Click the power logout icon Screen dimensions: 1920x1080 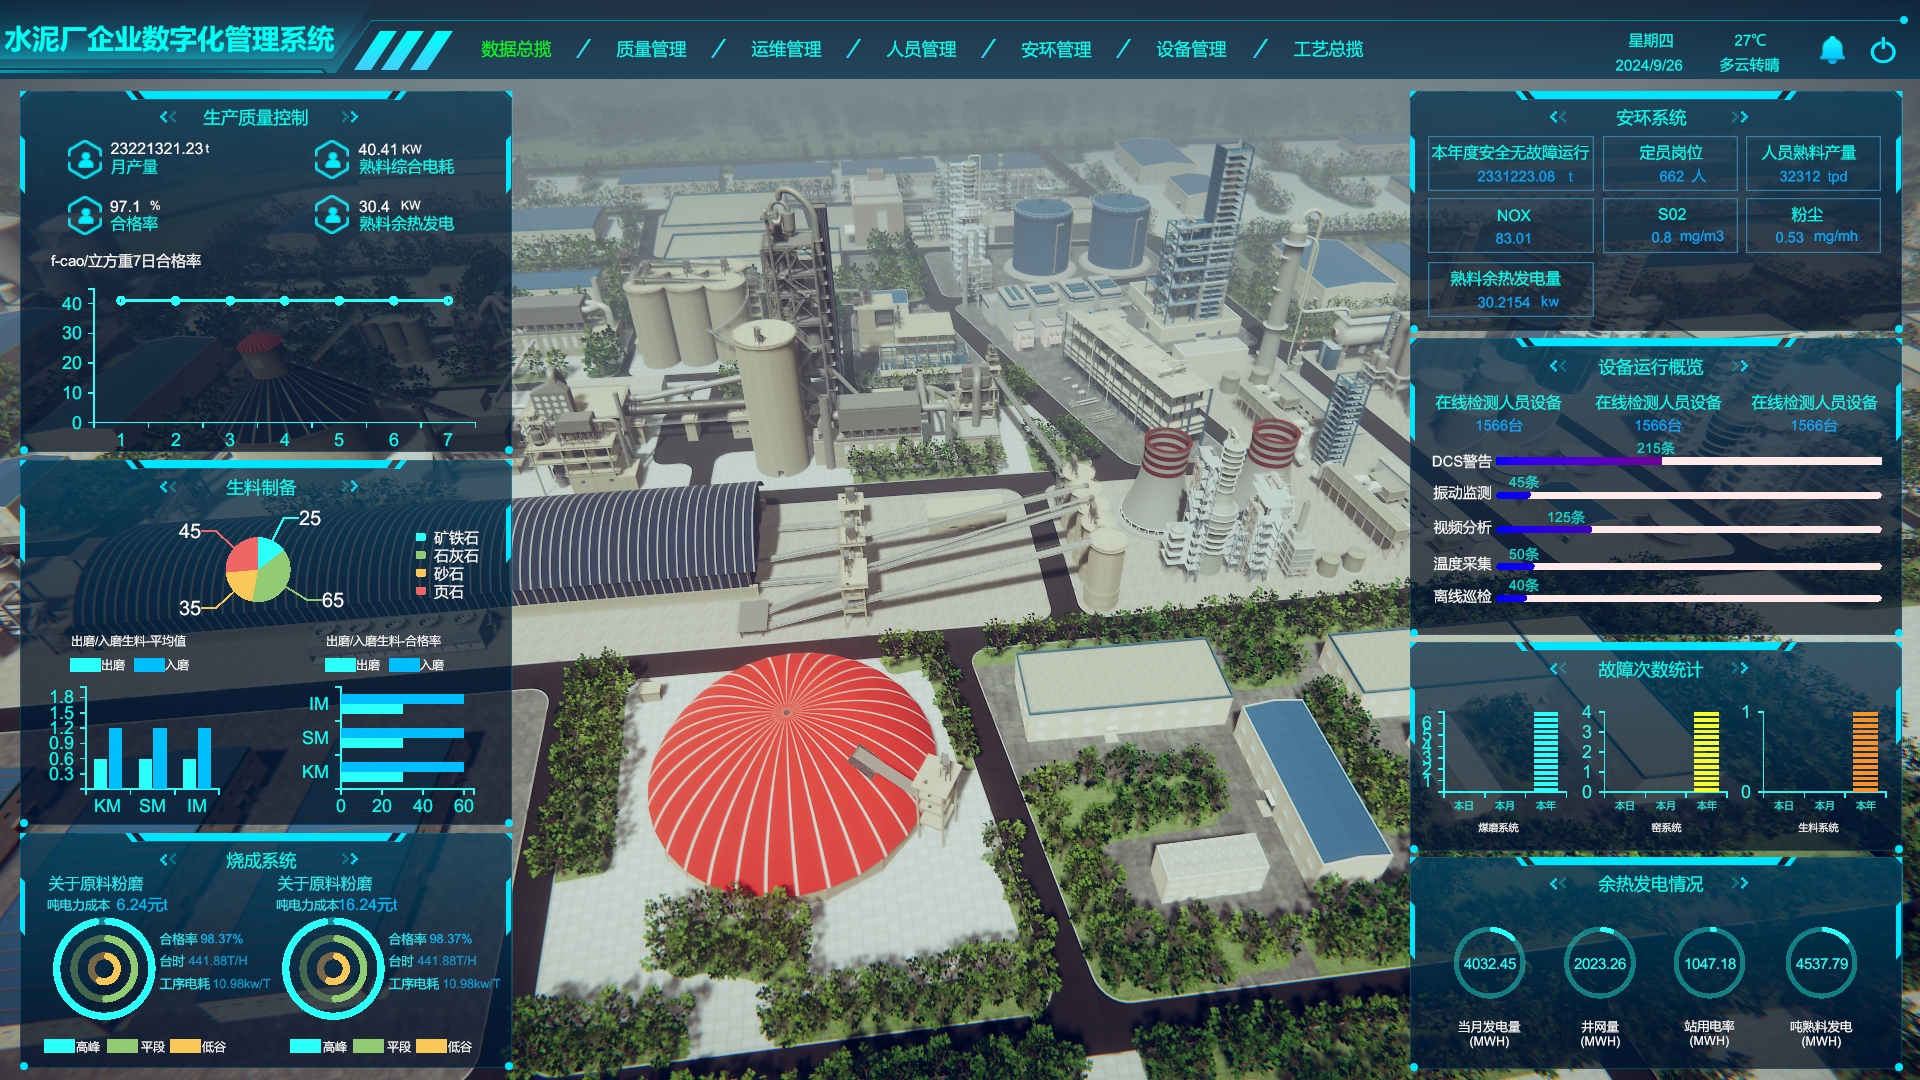pos(1883,50)
